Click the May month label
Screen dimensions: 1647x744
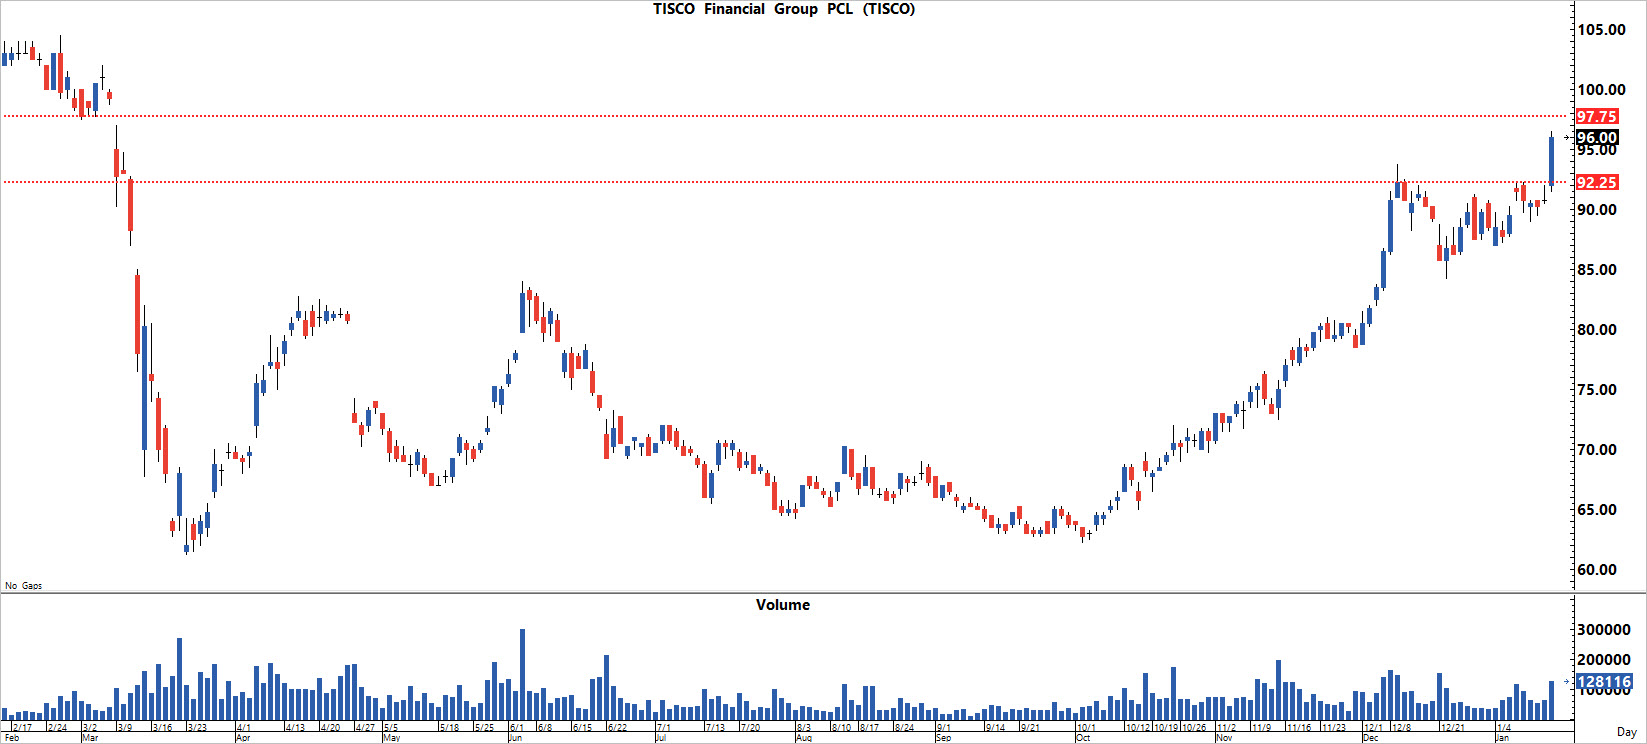[x=392, y=738]
